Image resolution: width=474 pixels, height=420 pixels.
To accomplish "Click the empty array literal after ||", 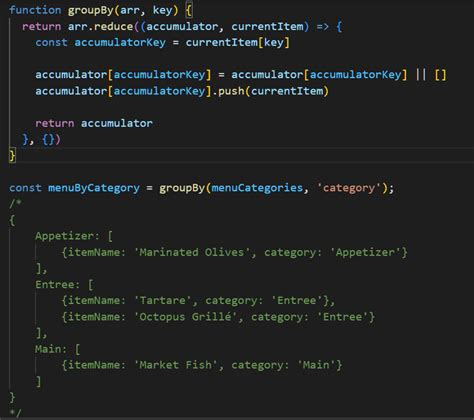I will tap(440, 75).
